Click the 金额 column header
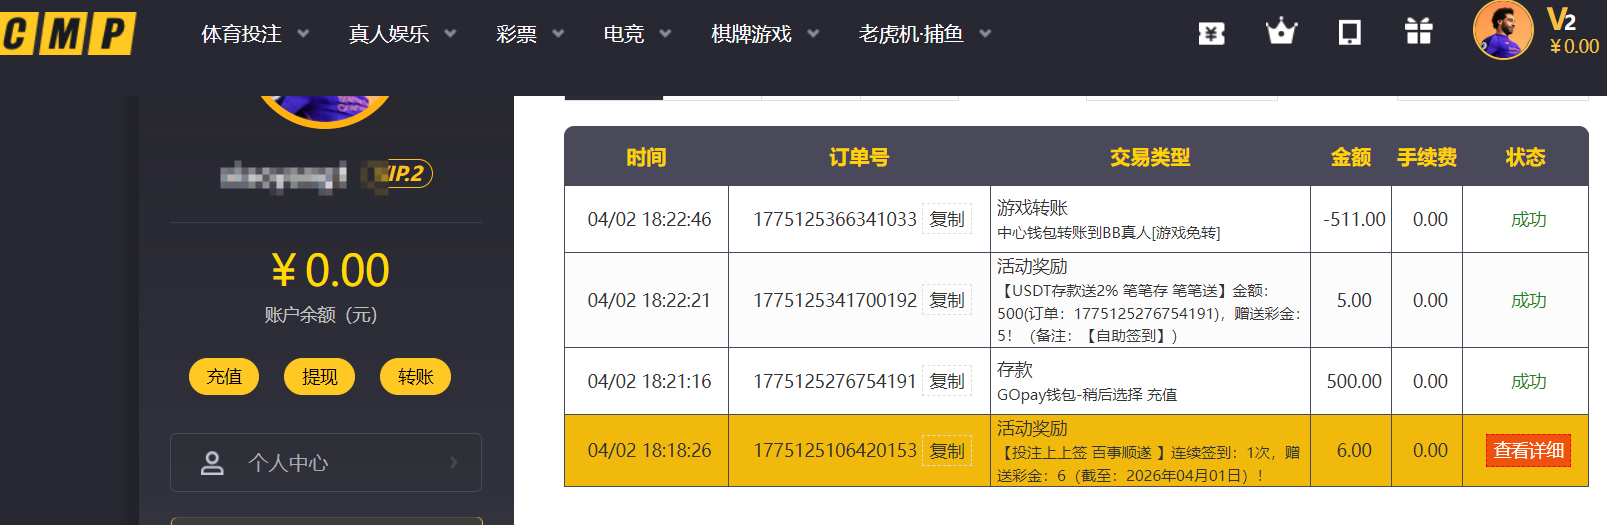Image resolution: width=1607 pixels, height=525 pixels. click(x=1351, y=157)
